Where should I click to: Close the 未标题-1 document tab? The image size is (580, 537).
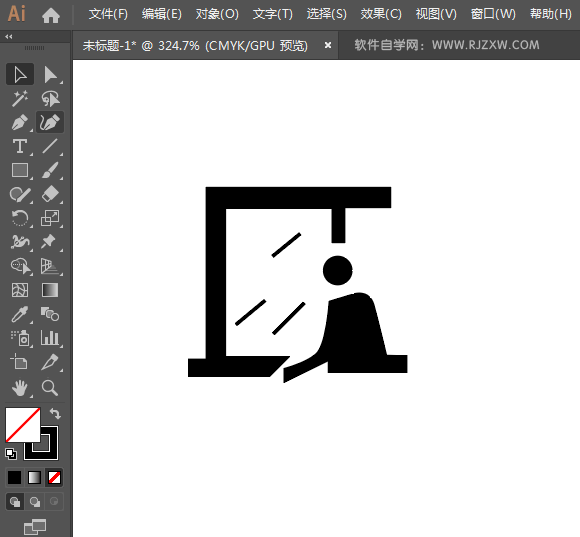tap(328, 45)
